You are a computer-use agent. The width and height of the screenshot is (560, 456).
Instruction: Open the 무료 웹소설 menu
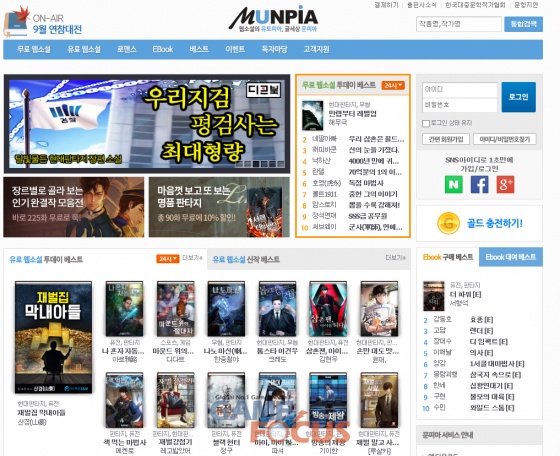tap(34, 49)
